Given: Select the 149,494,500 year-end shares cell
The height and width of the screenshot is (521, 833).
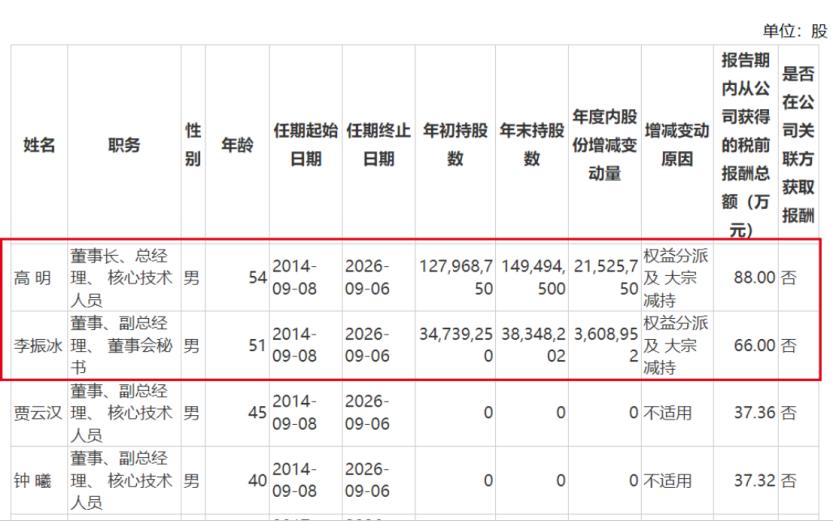Looking at the screenshot, I should pos(532,277).
